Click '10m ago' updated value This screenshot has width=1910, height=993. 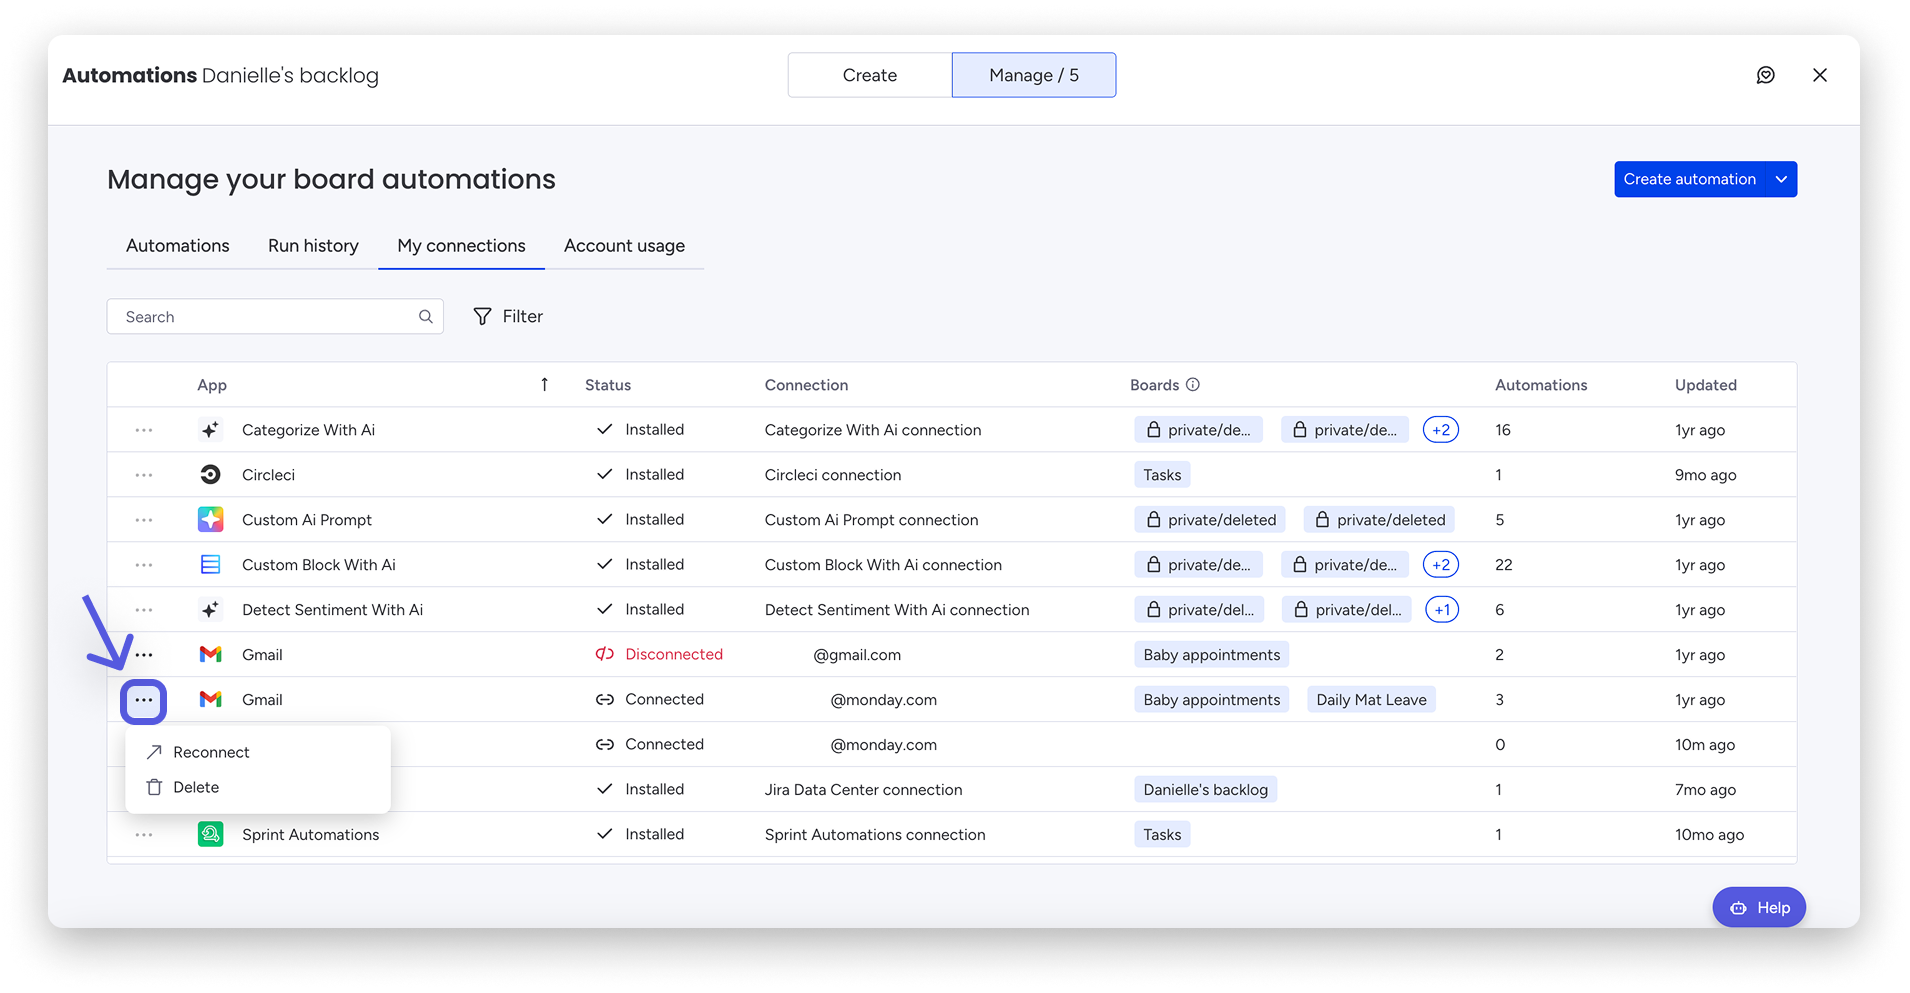point(1705,745)
